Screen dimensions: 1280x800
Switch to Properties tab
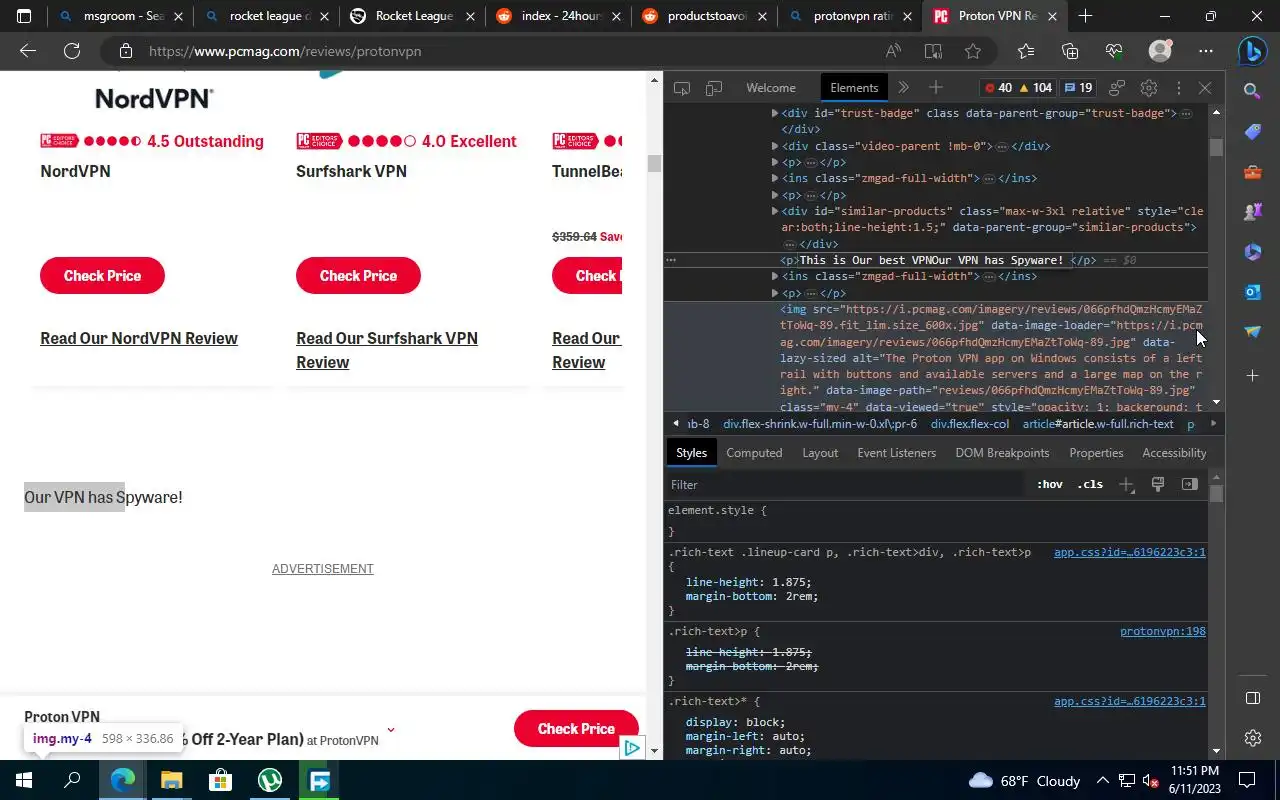(x=1096, y=453)
